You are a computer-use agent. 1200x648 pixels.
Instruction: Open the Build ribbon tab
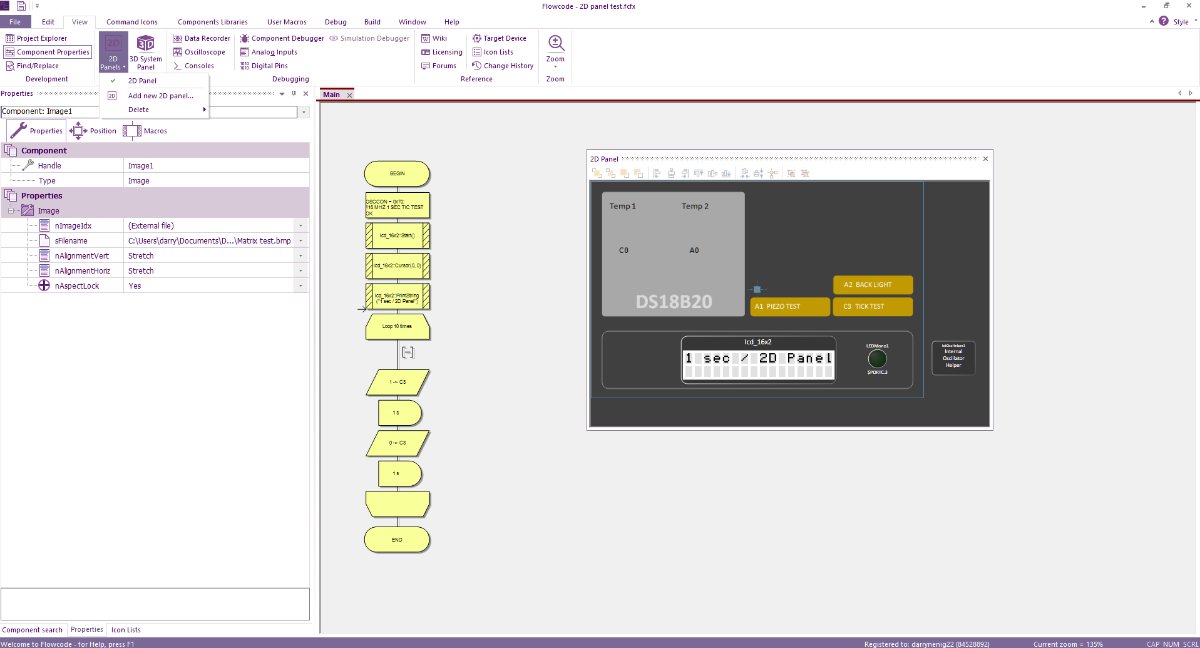tap(372, 21)
